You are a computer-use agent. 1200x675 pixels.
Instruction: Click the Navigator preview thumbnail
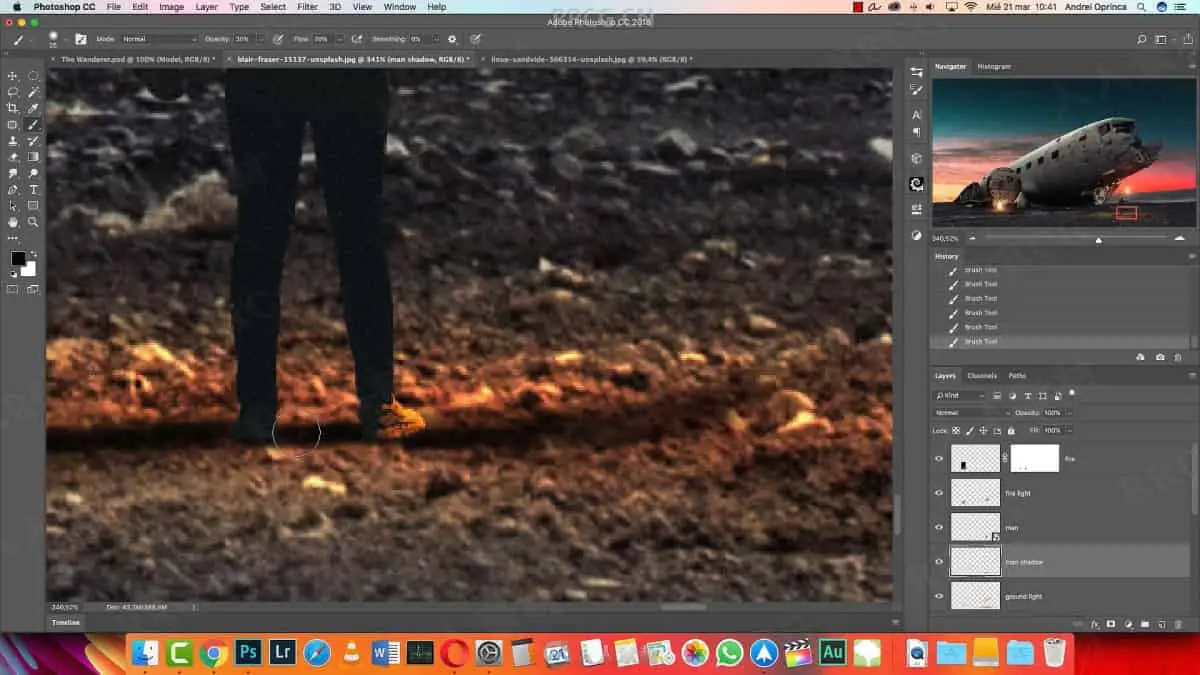coord(1064,153)
